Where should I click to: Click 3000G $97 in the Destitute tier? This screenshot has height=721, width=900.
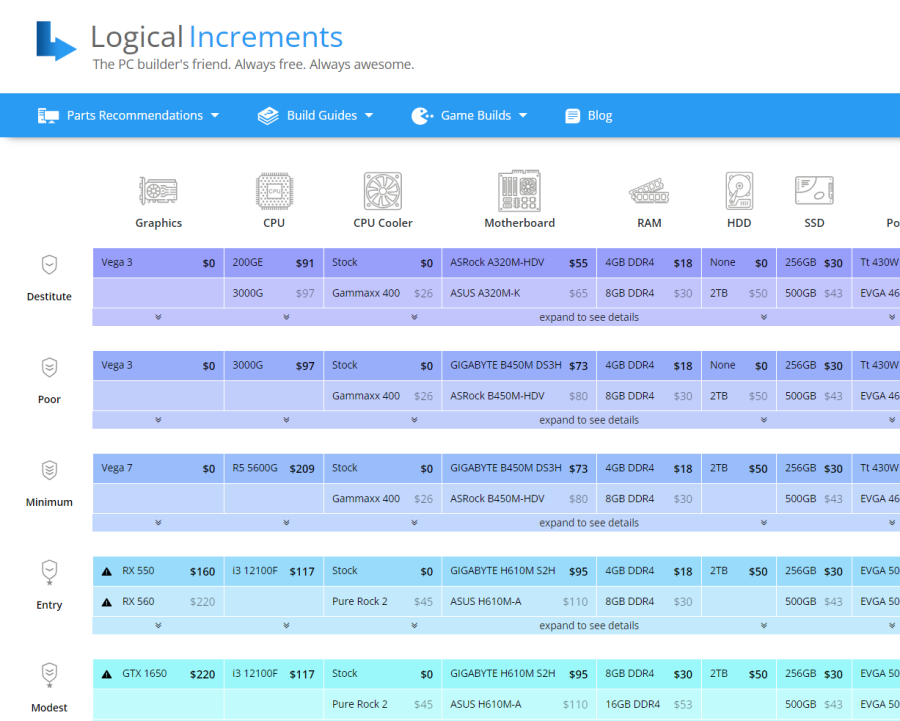click(274, 293)
